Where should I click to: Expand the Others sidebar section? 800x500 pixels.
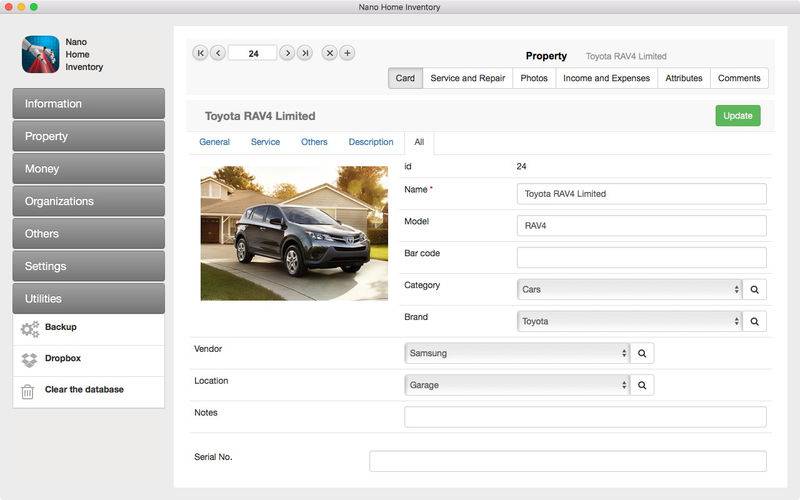point(89,234)
